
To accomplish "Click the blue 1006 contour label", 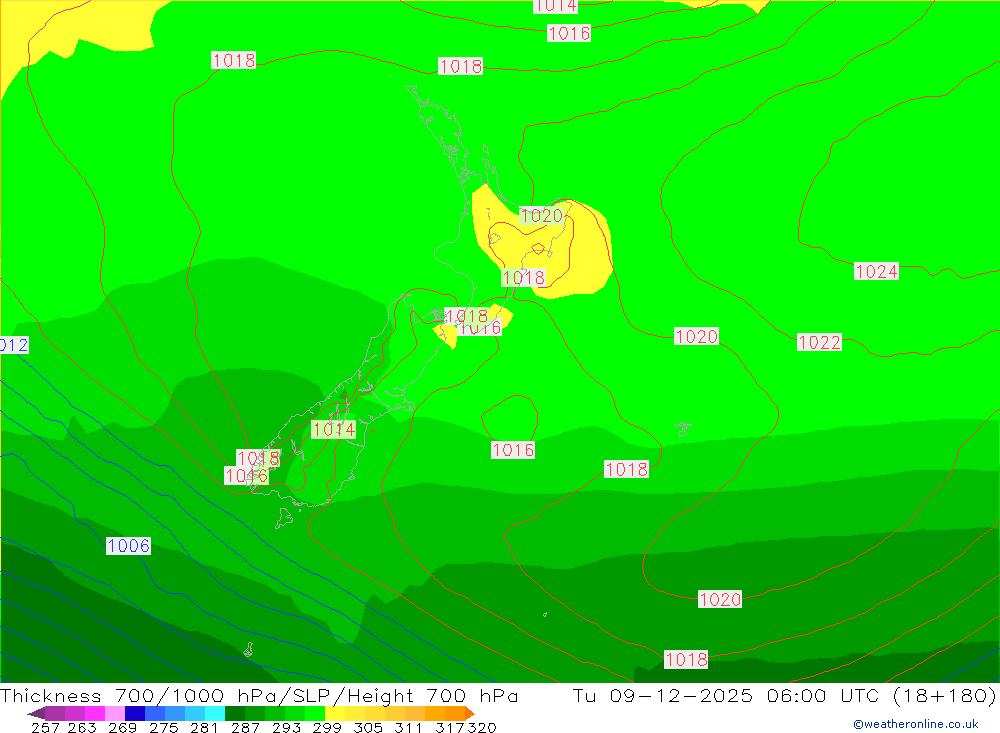I will (128, 545).
